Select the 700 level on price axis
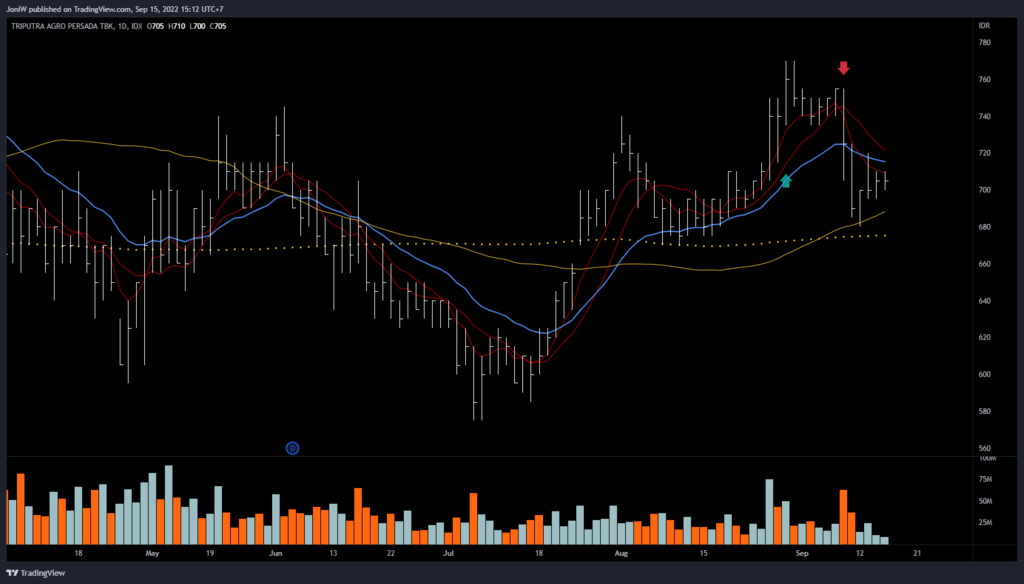This screenshot has height=584, width=1024. (x=984, y=190)
